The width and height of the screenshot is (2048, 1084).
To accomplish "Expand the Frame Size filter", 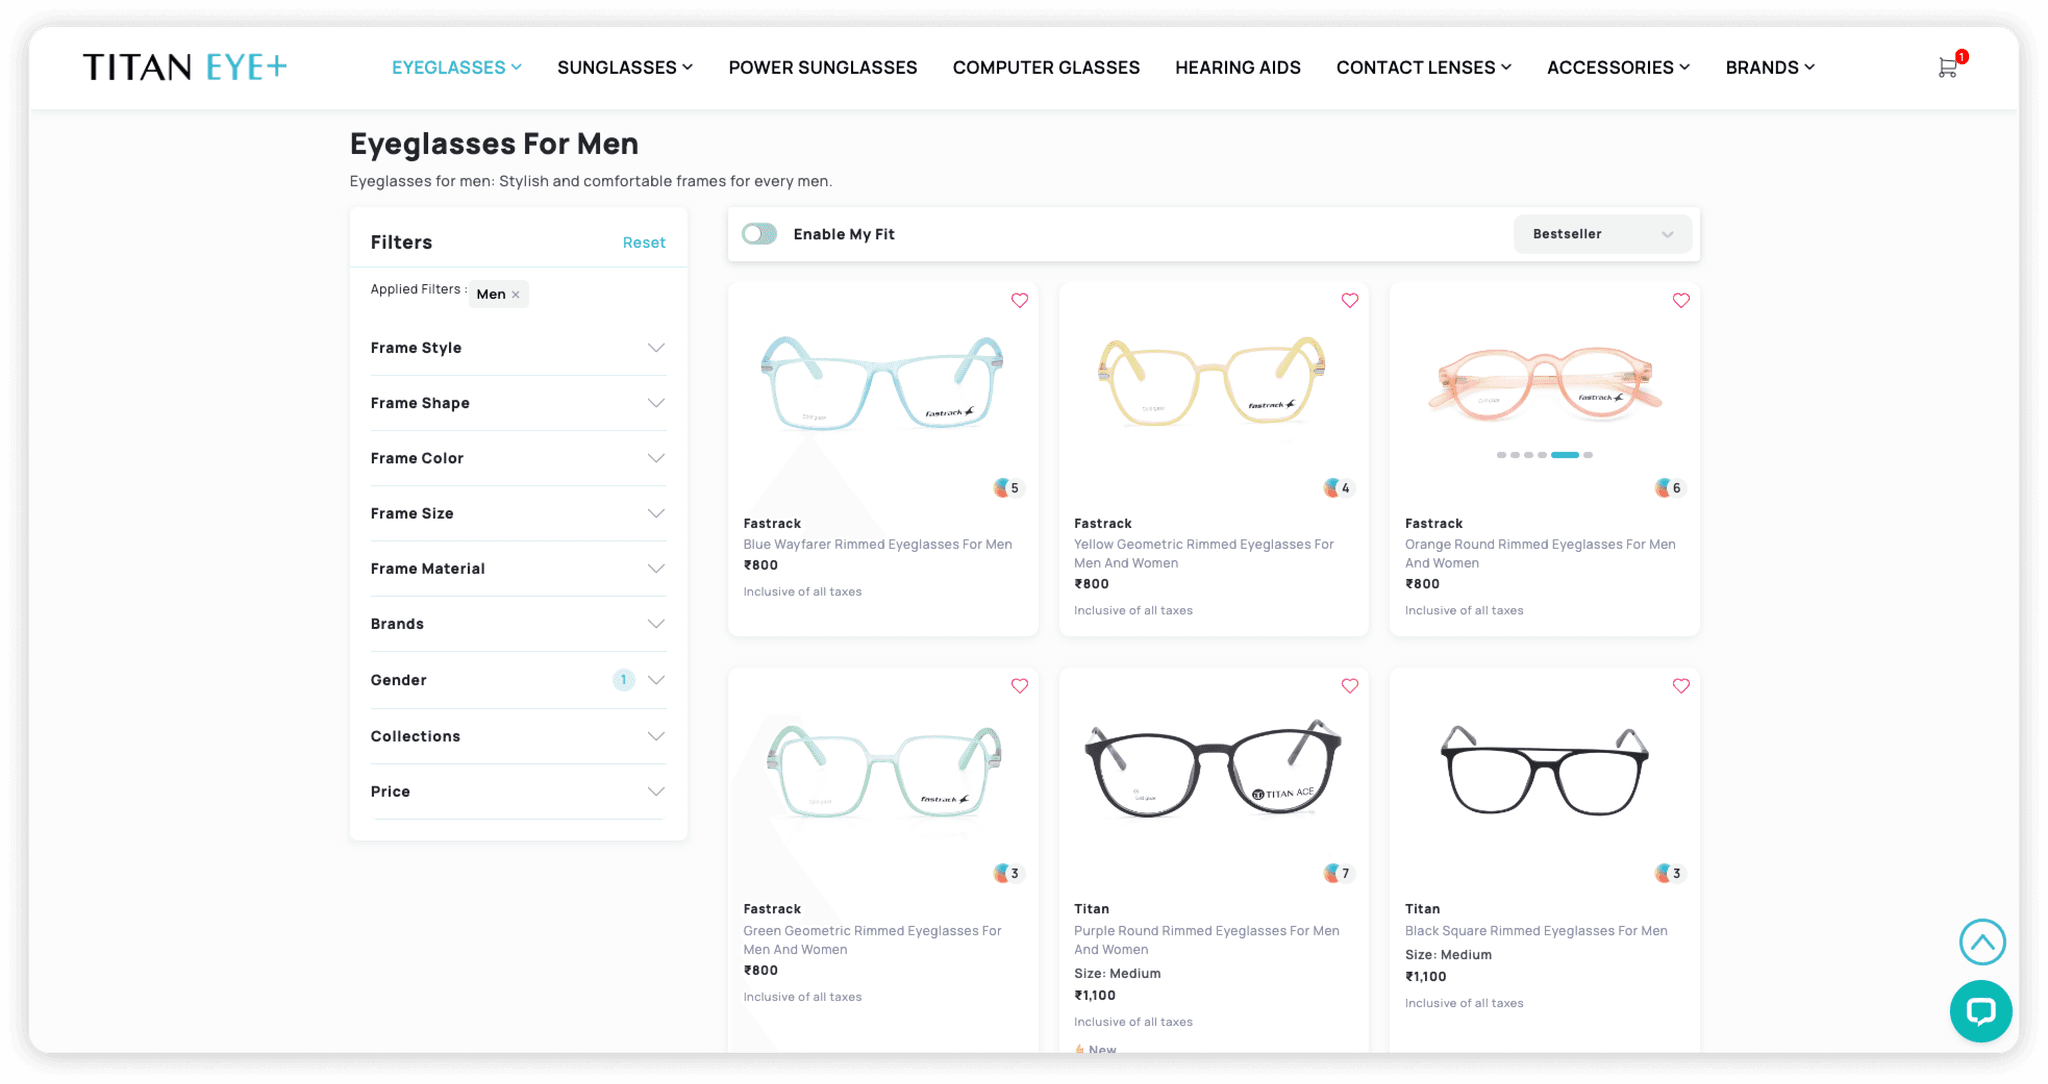I will click(518, 513).
